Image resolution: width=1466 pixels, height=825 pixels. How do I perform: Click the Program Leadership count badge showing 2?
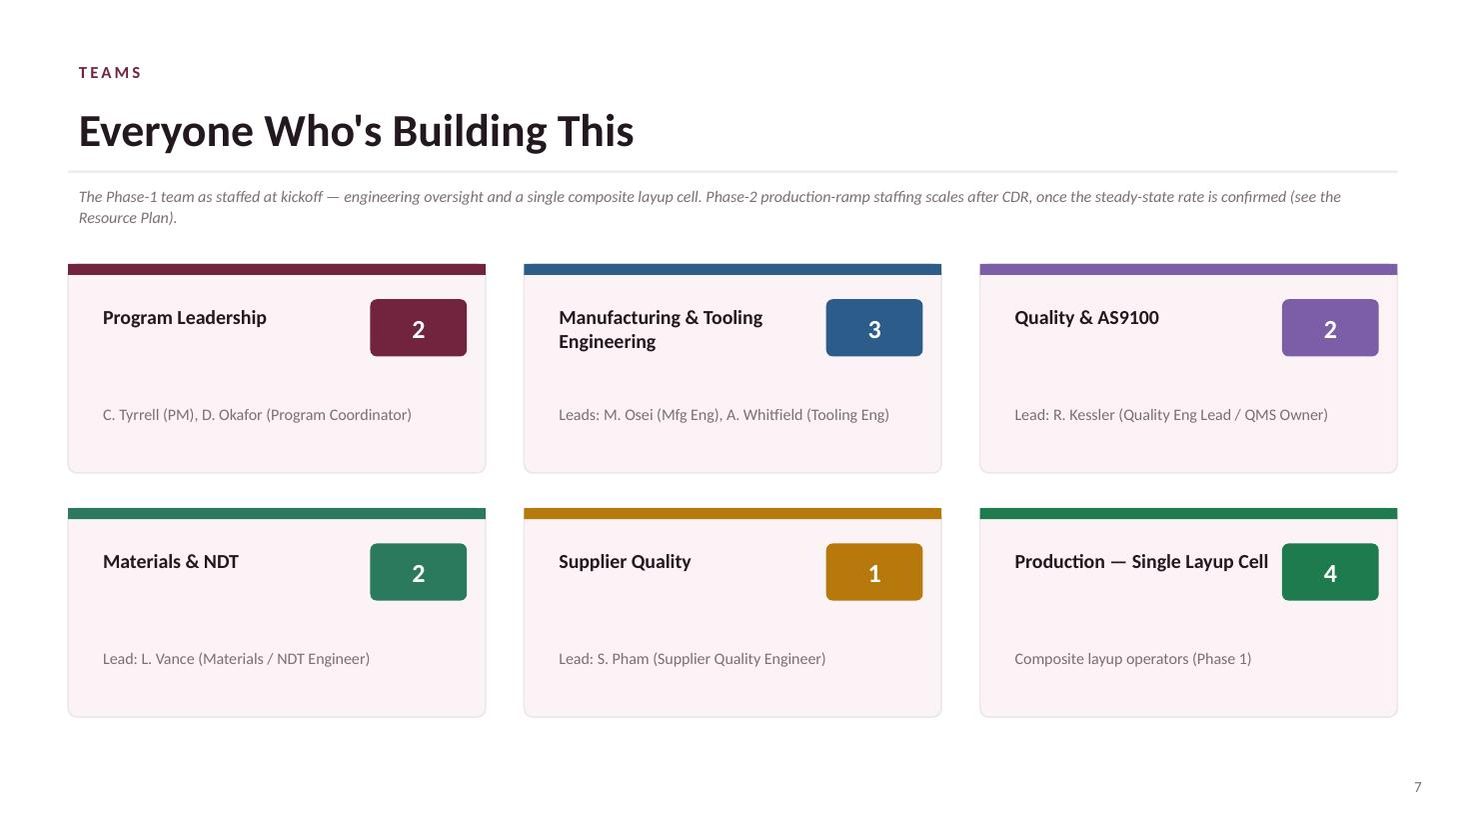pyautogui.click(x=418, y=328)
